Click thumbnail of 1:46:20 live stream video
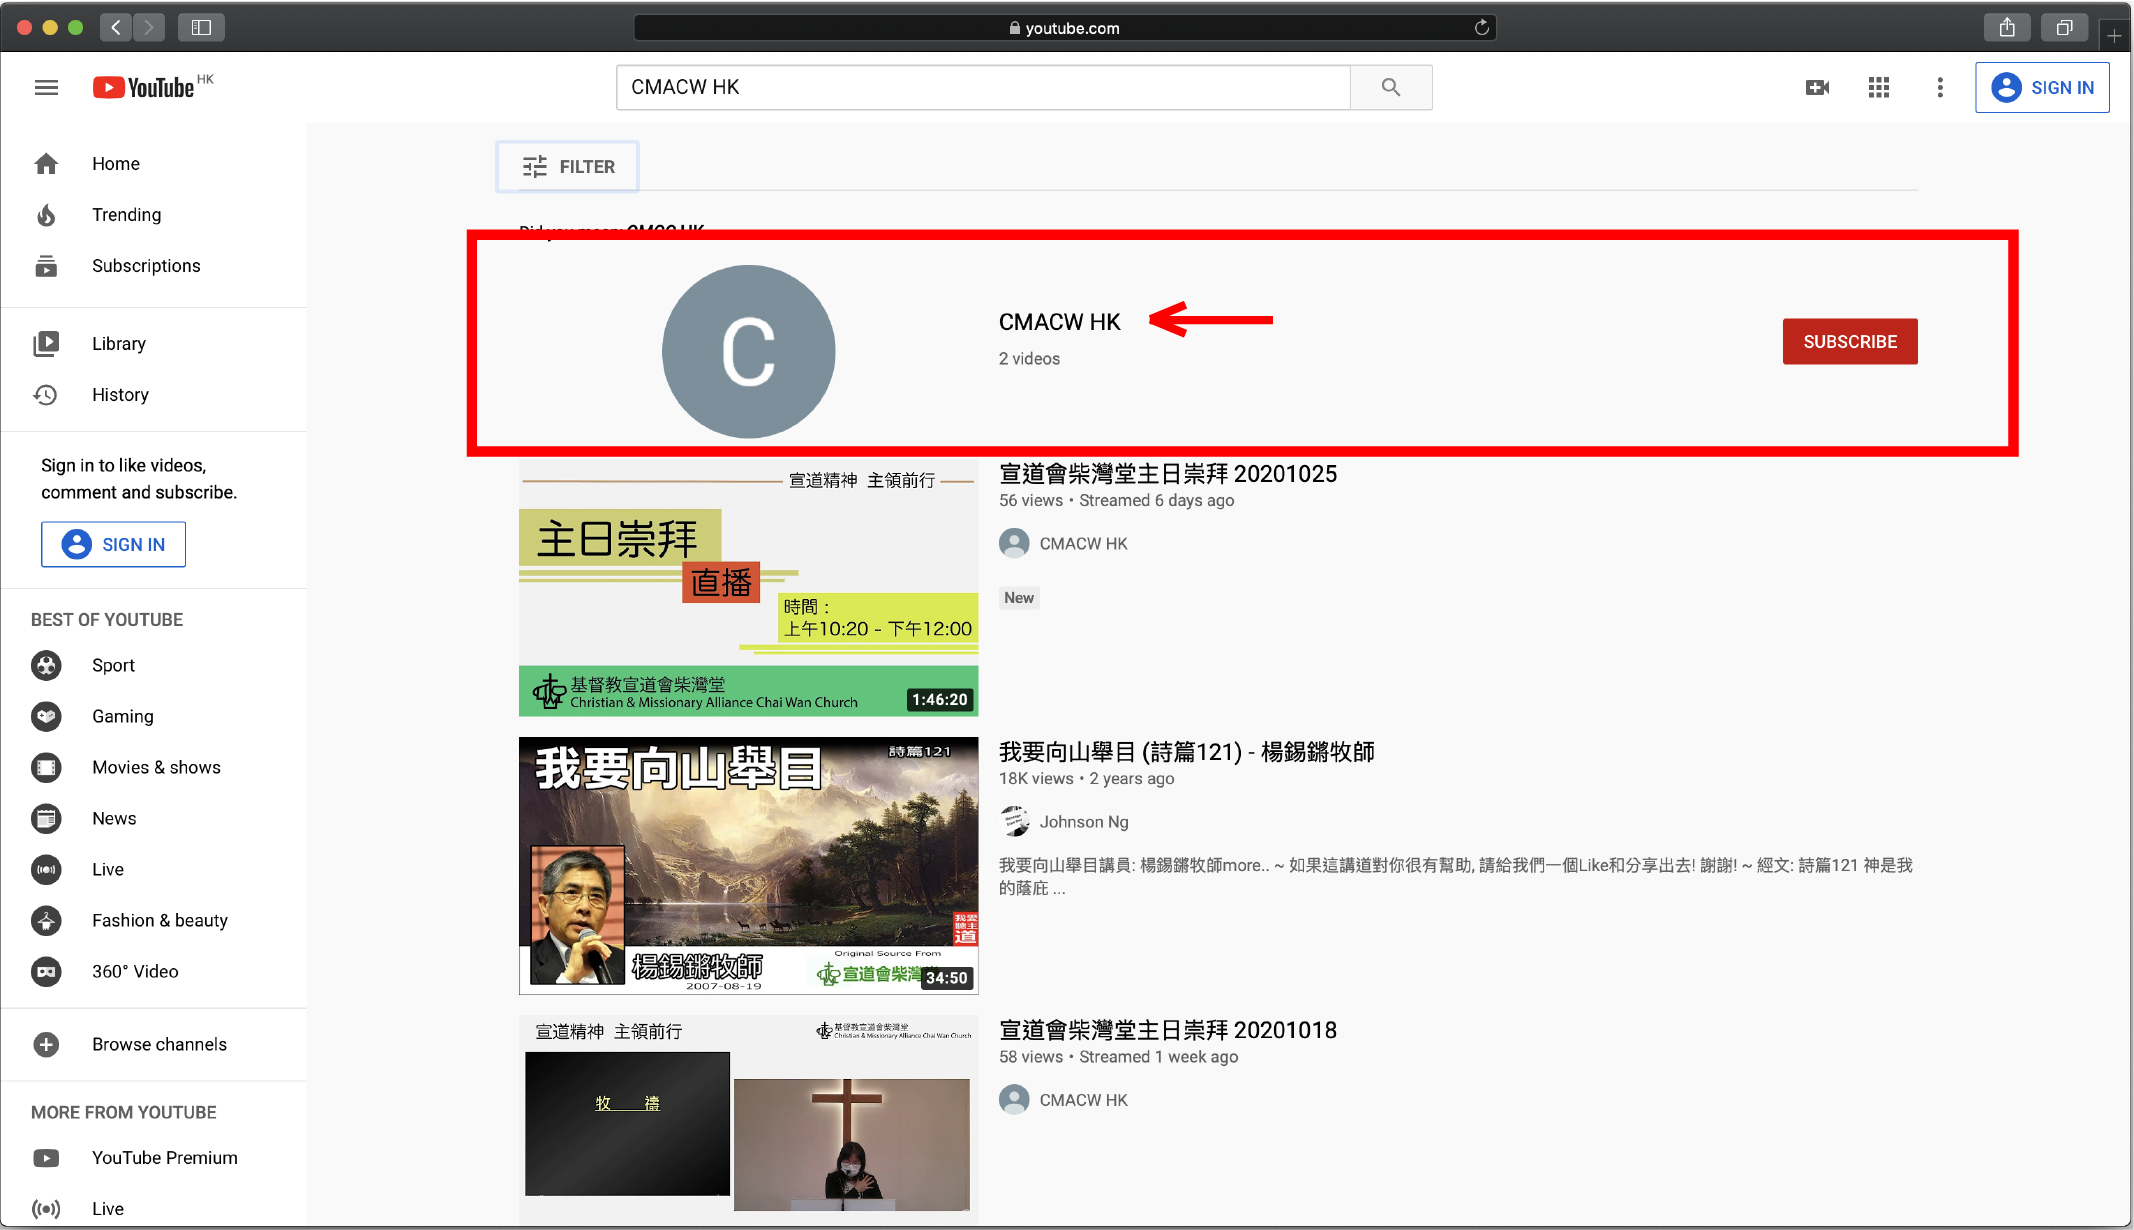The width and height of the screenshot is (2134, 1230). [x=748, y=588]
